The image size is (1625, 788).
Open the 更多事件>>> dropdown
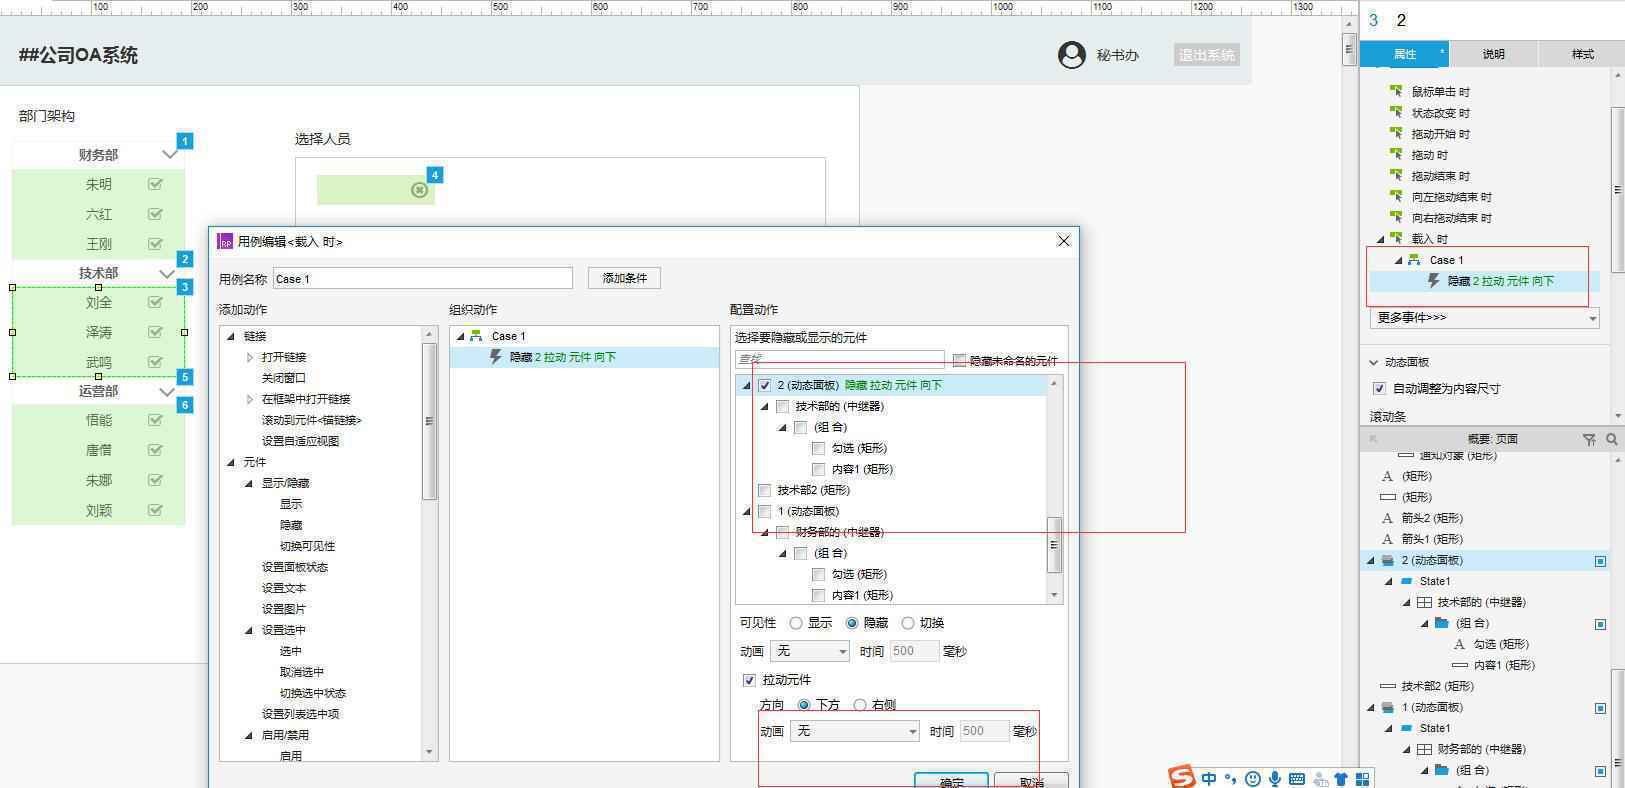coord(1484,317)
